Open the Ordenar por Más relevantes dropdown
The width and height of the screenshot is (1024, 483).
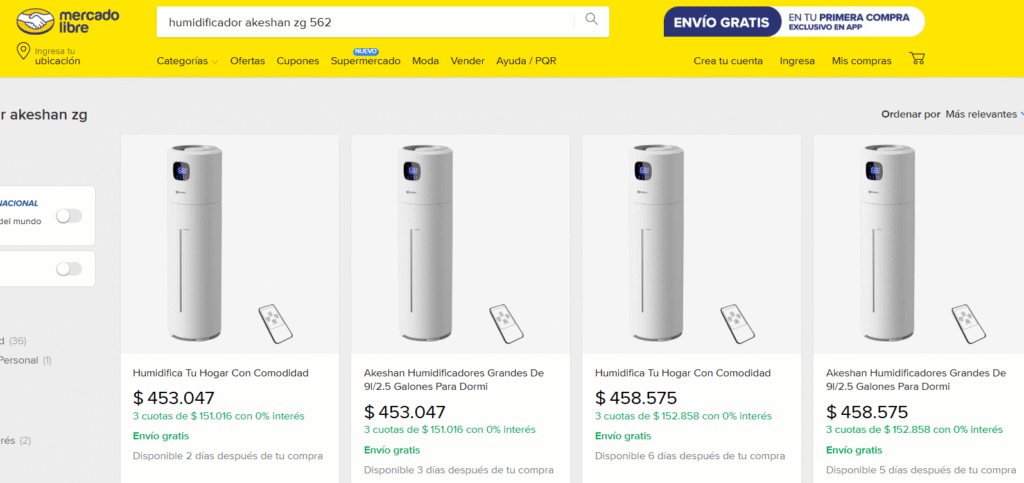tap(981, 114)
